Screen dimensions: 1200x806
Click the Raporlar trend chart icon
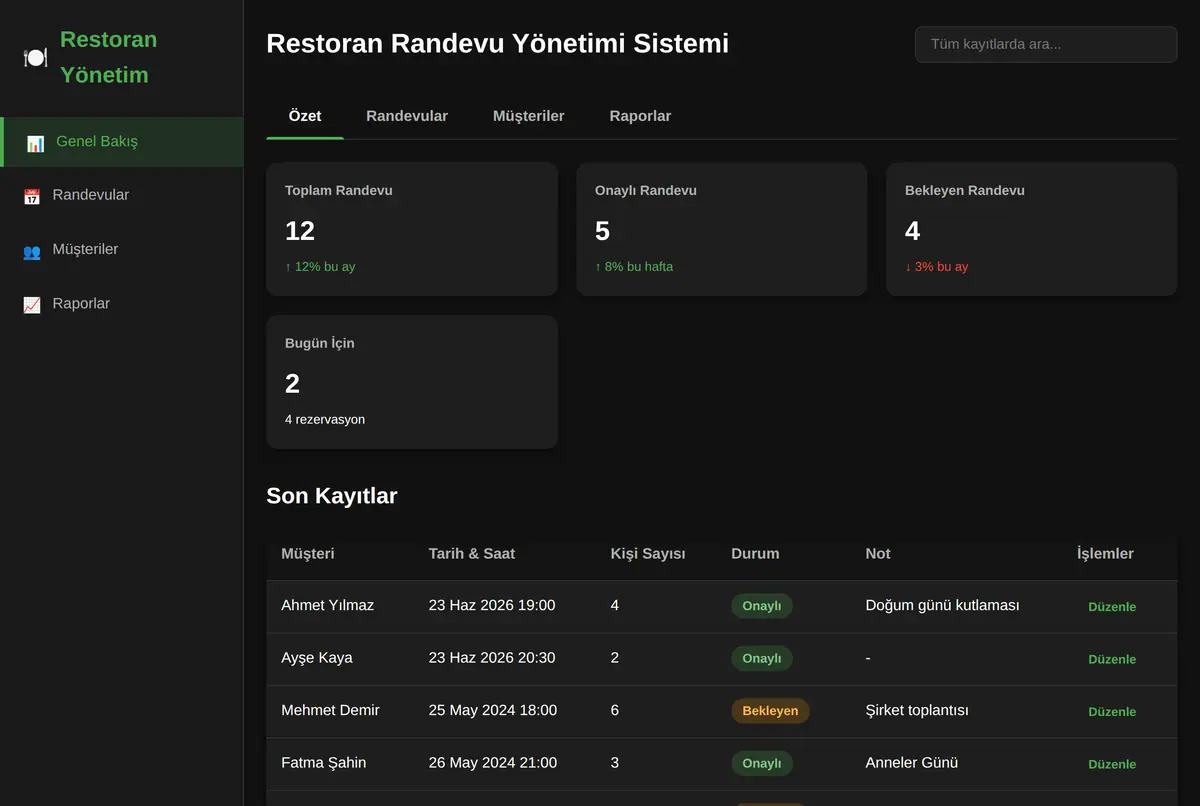32,304
